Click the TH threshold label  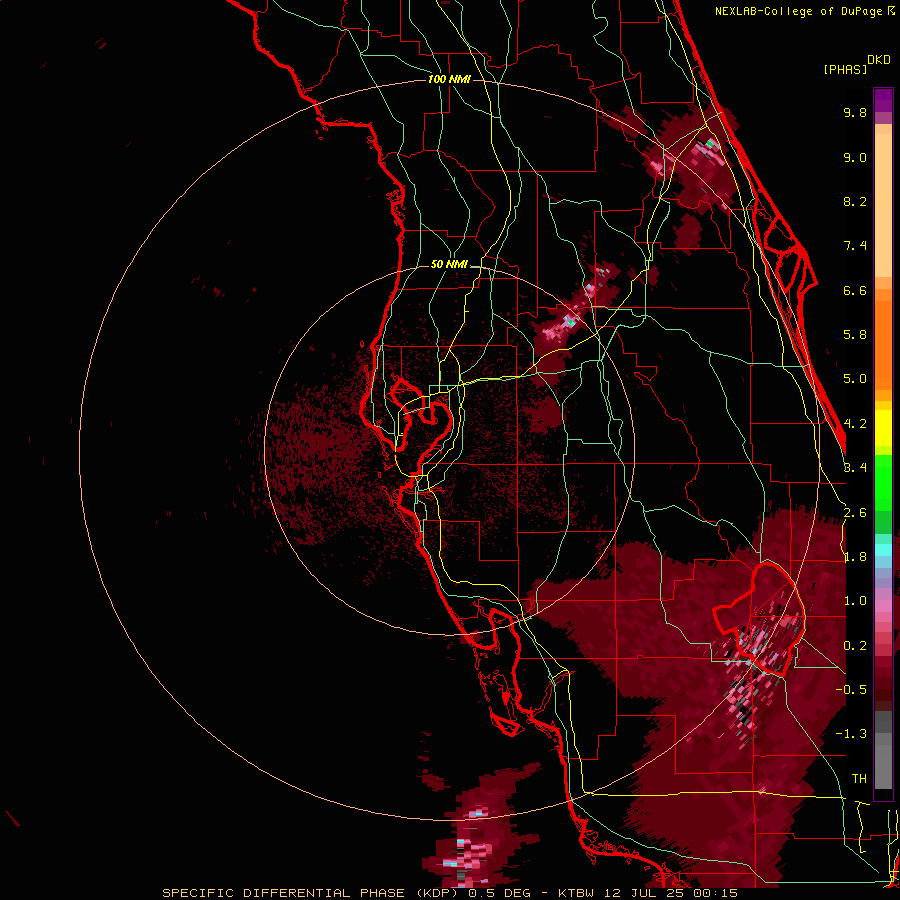[x=859, y=779]
